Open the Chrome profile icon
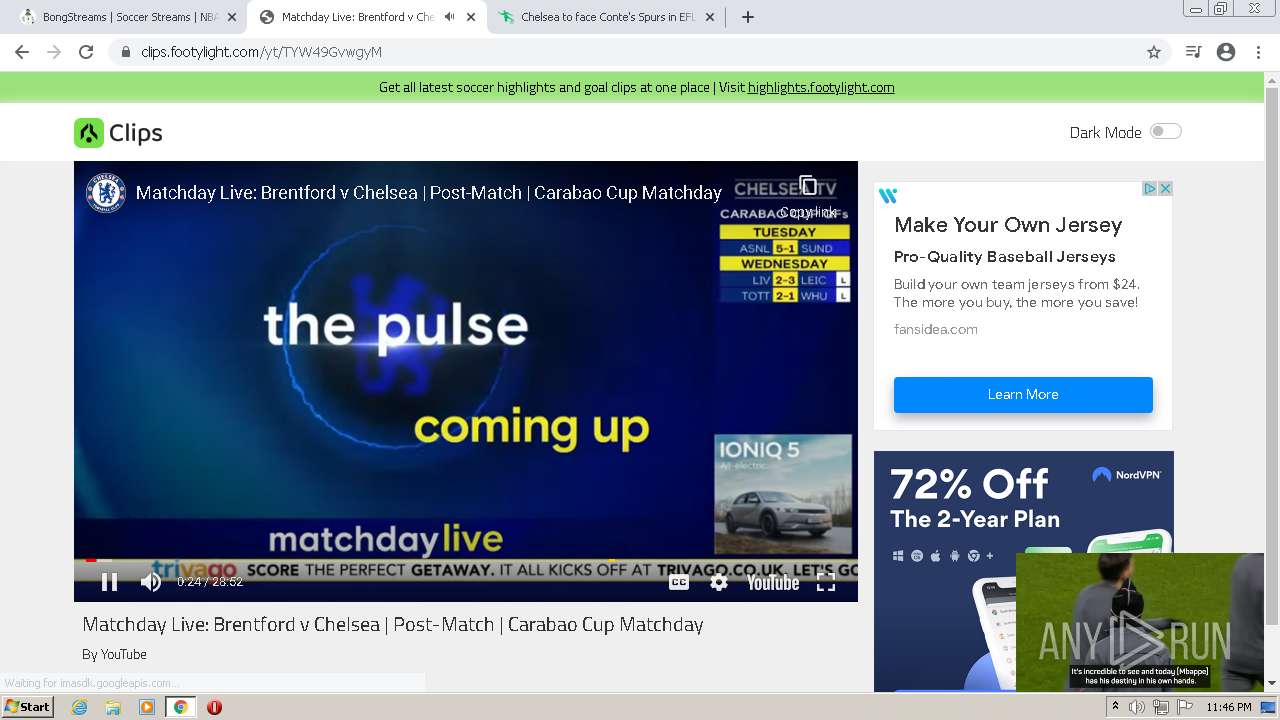 1226,52
